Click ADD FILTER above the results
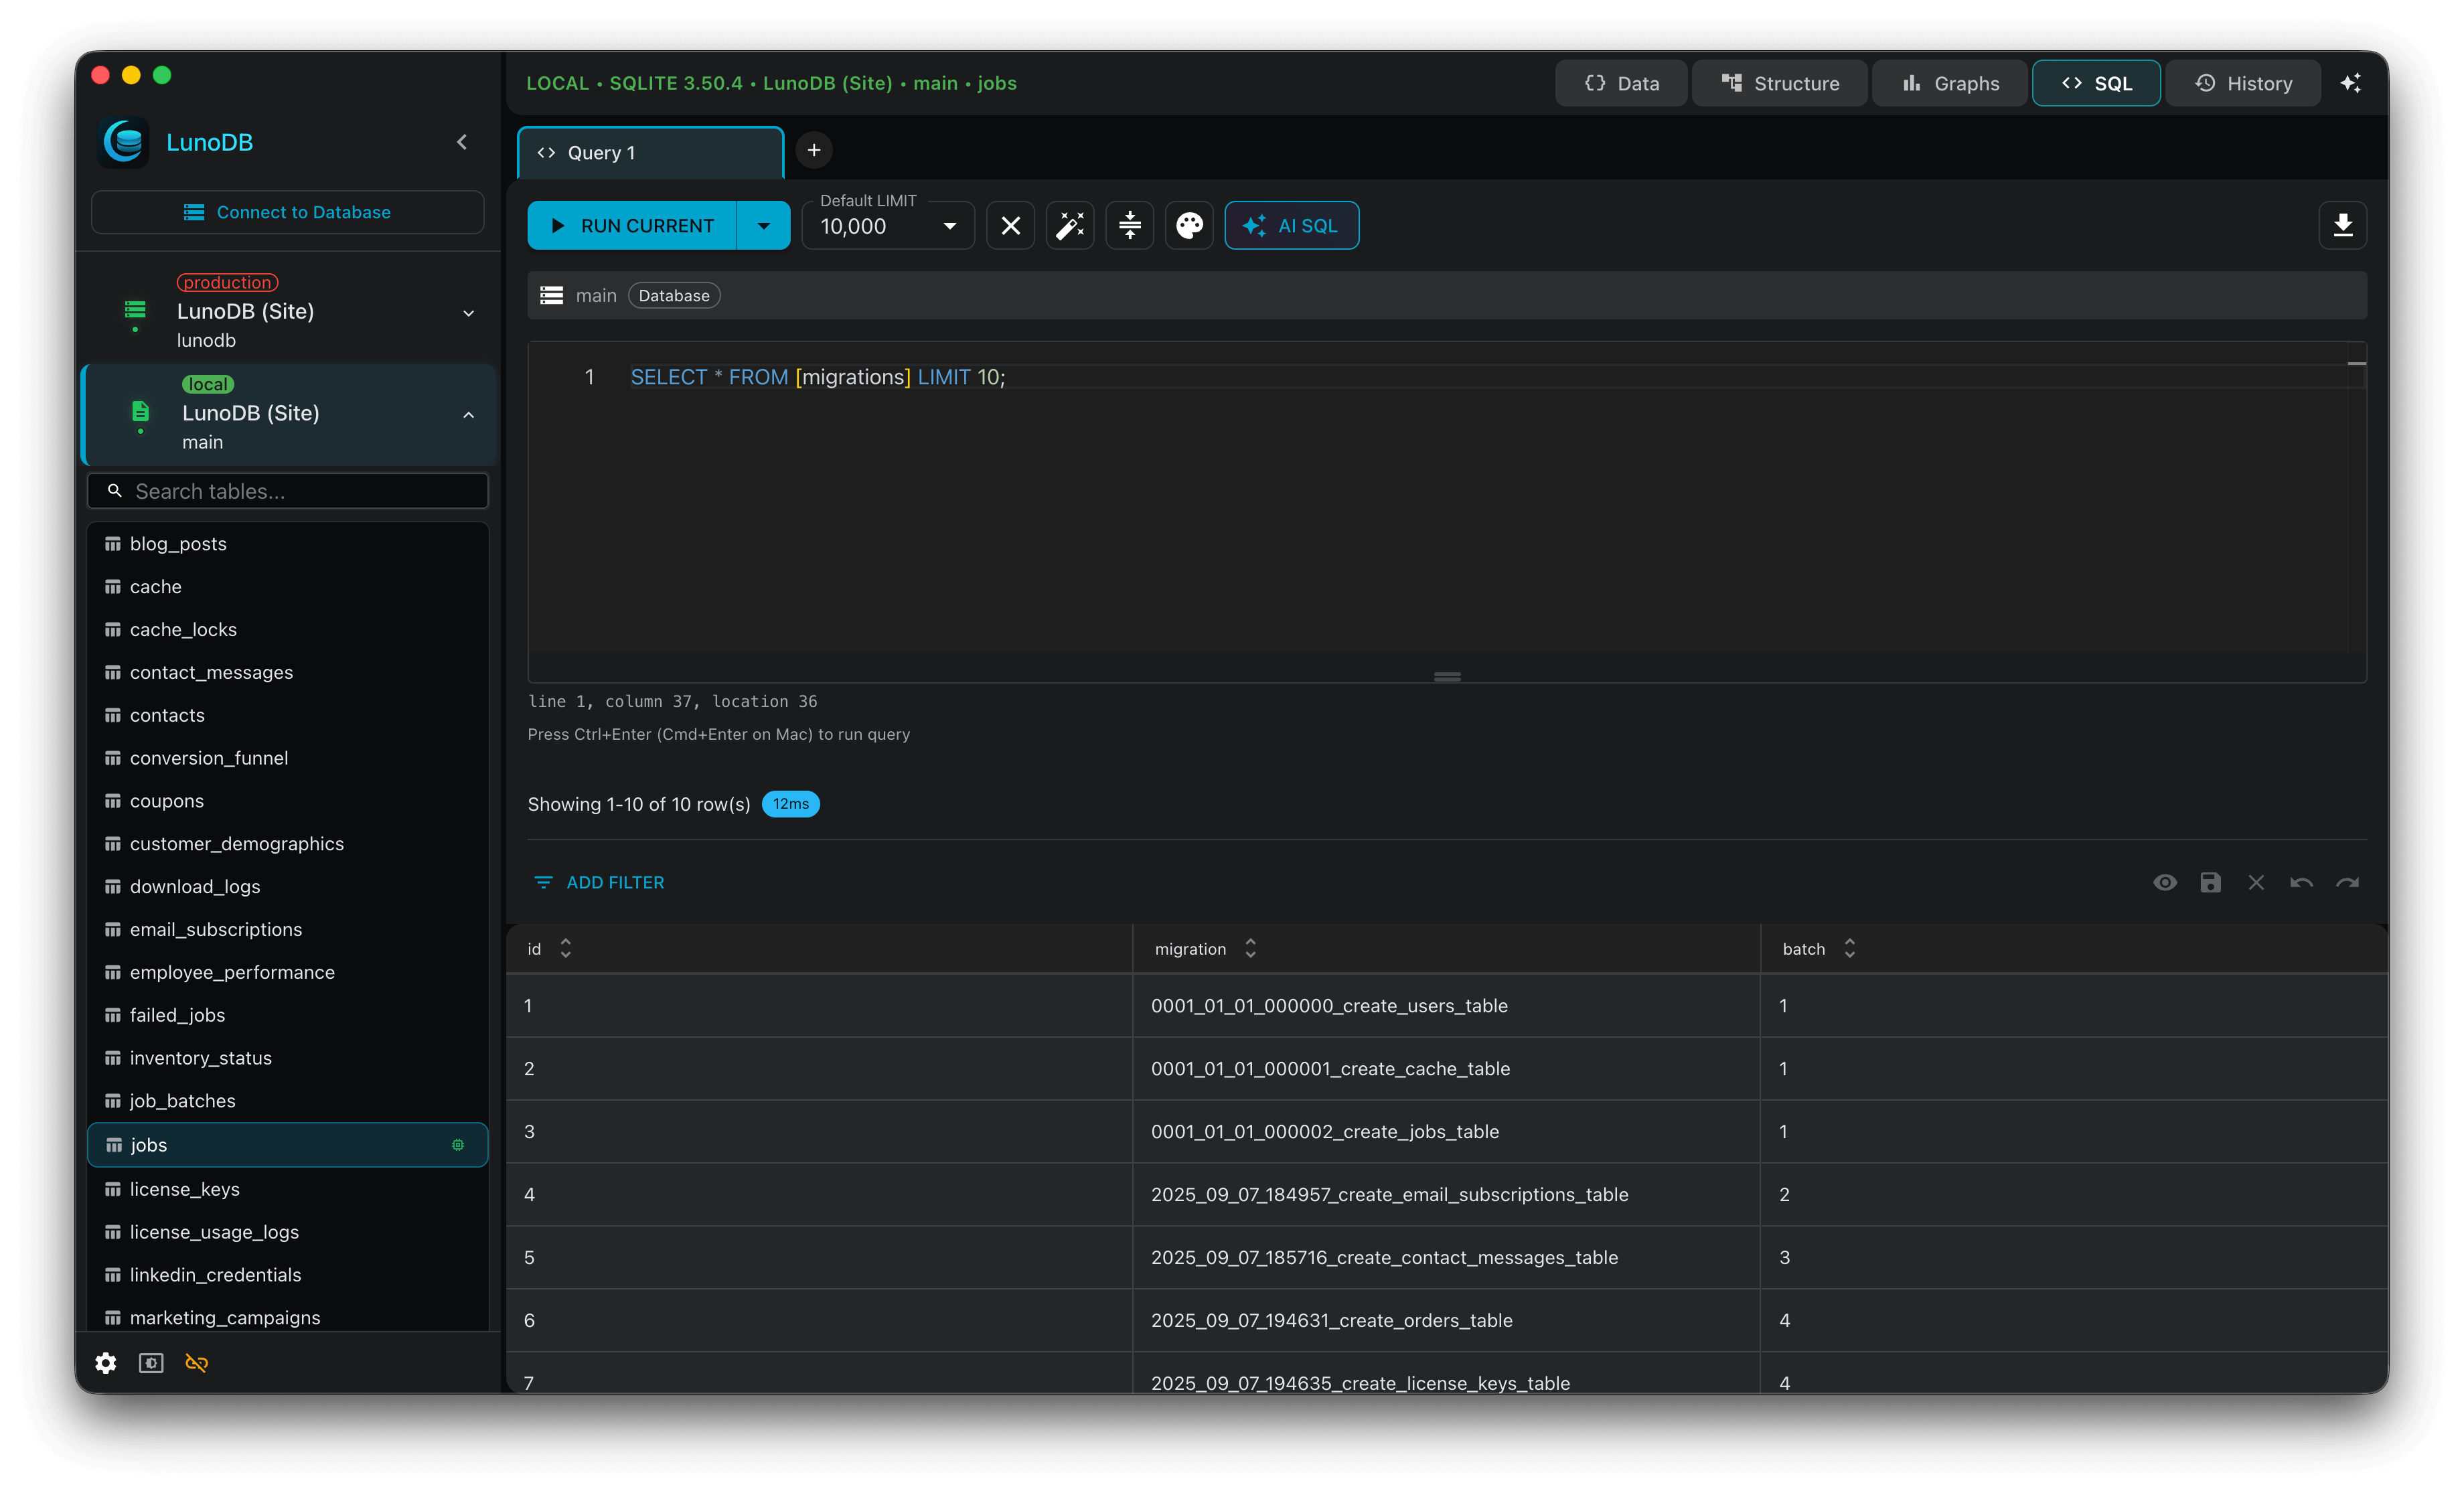 click(599, 882)
